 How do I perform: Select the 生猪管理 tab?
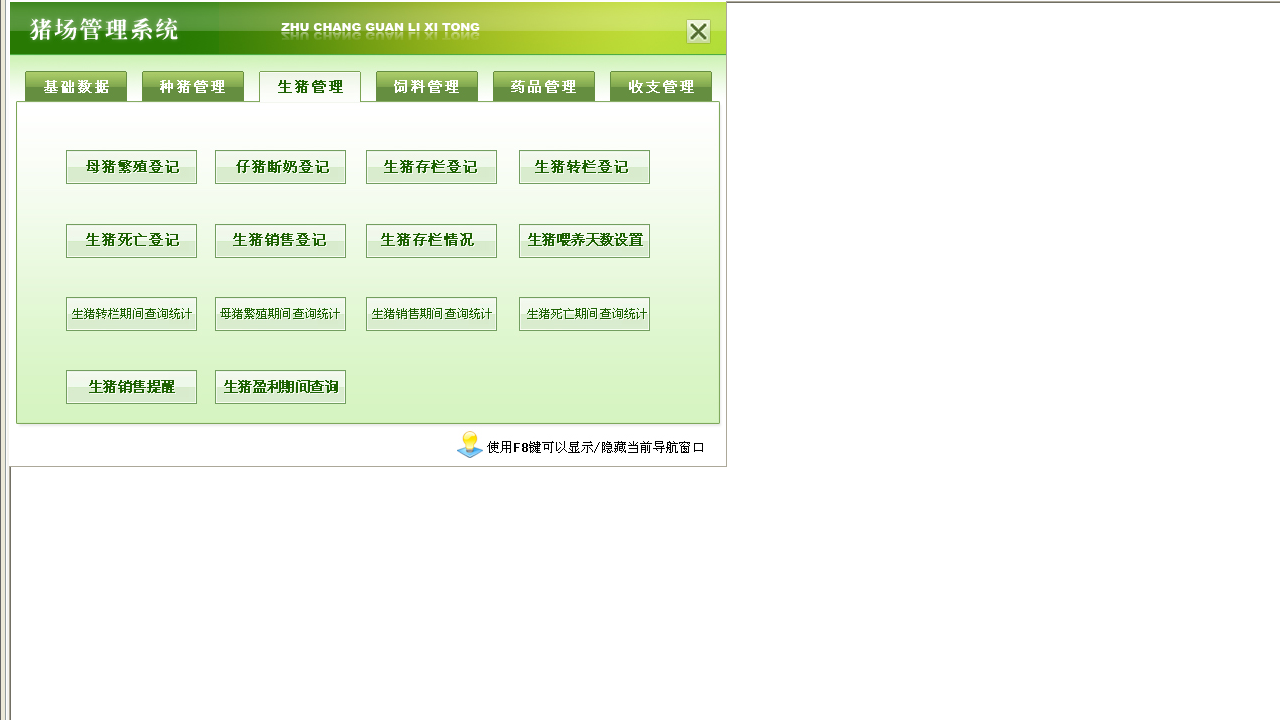(309, 86)
